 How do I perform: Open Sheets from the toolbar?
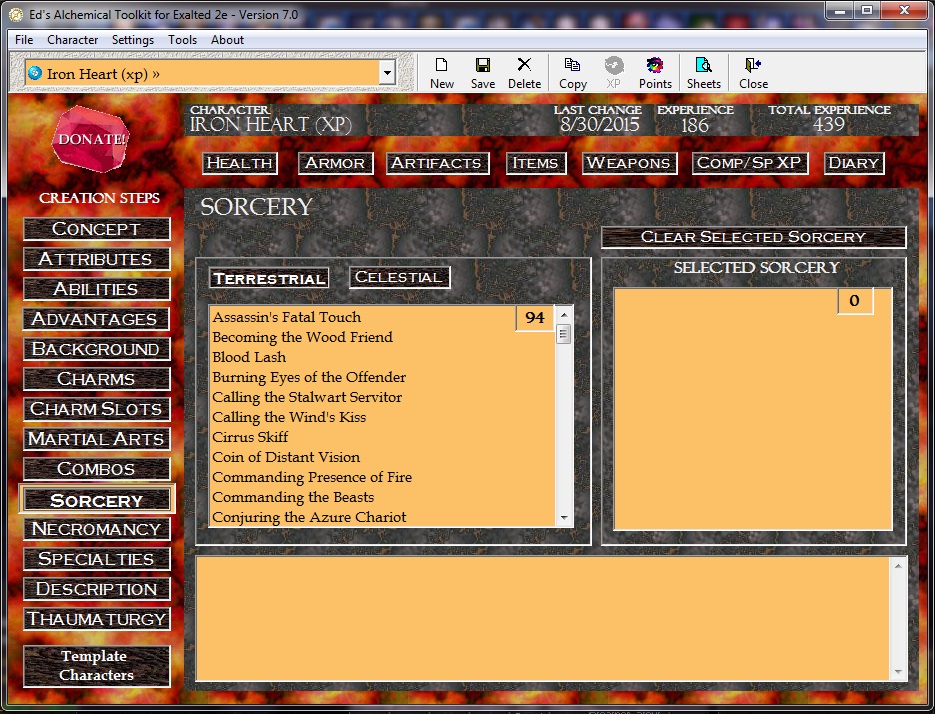coord(704,73)
